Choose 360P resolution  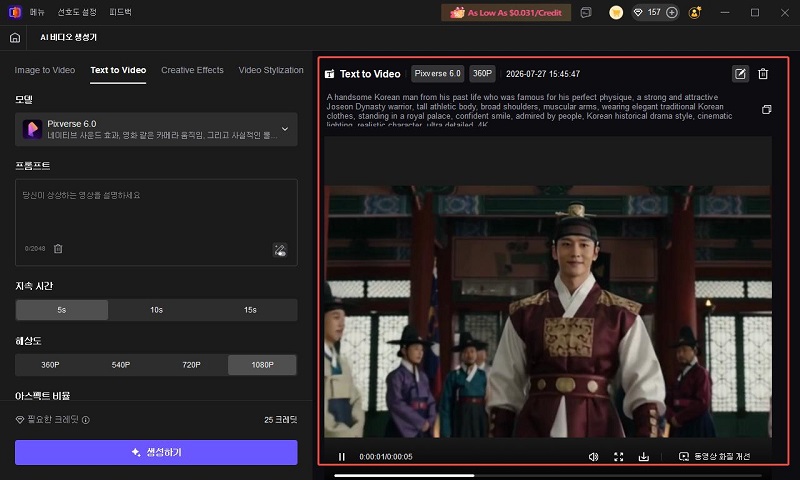(x=50, y=365)
